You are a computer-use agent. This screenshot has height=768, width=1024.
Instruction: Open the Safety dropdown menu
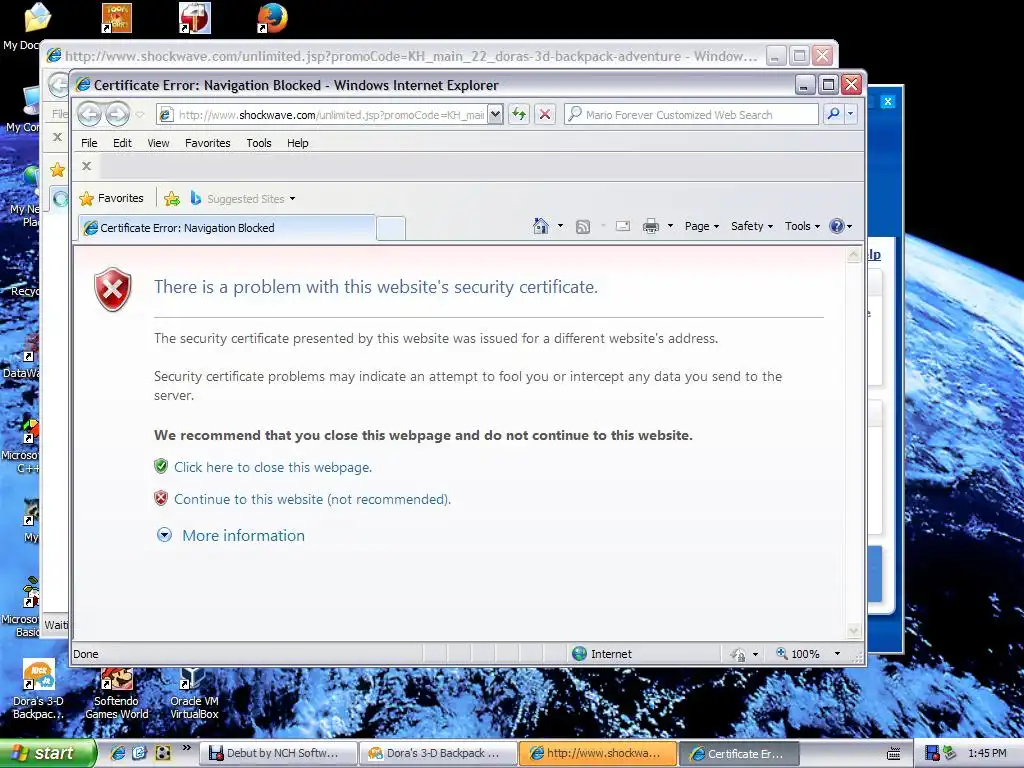pos(752,226)
